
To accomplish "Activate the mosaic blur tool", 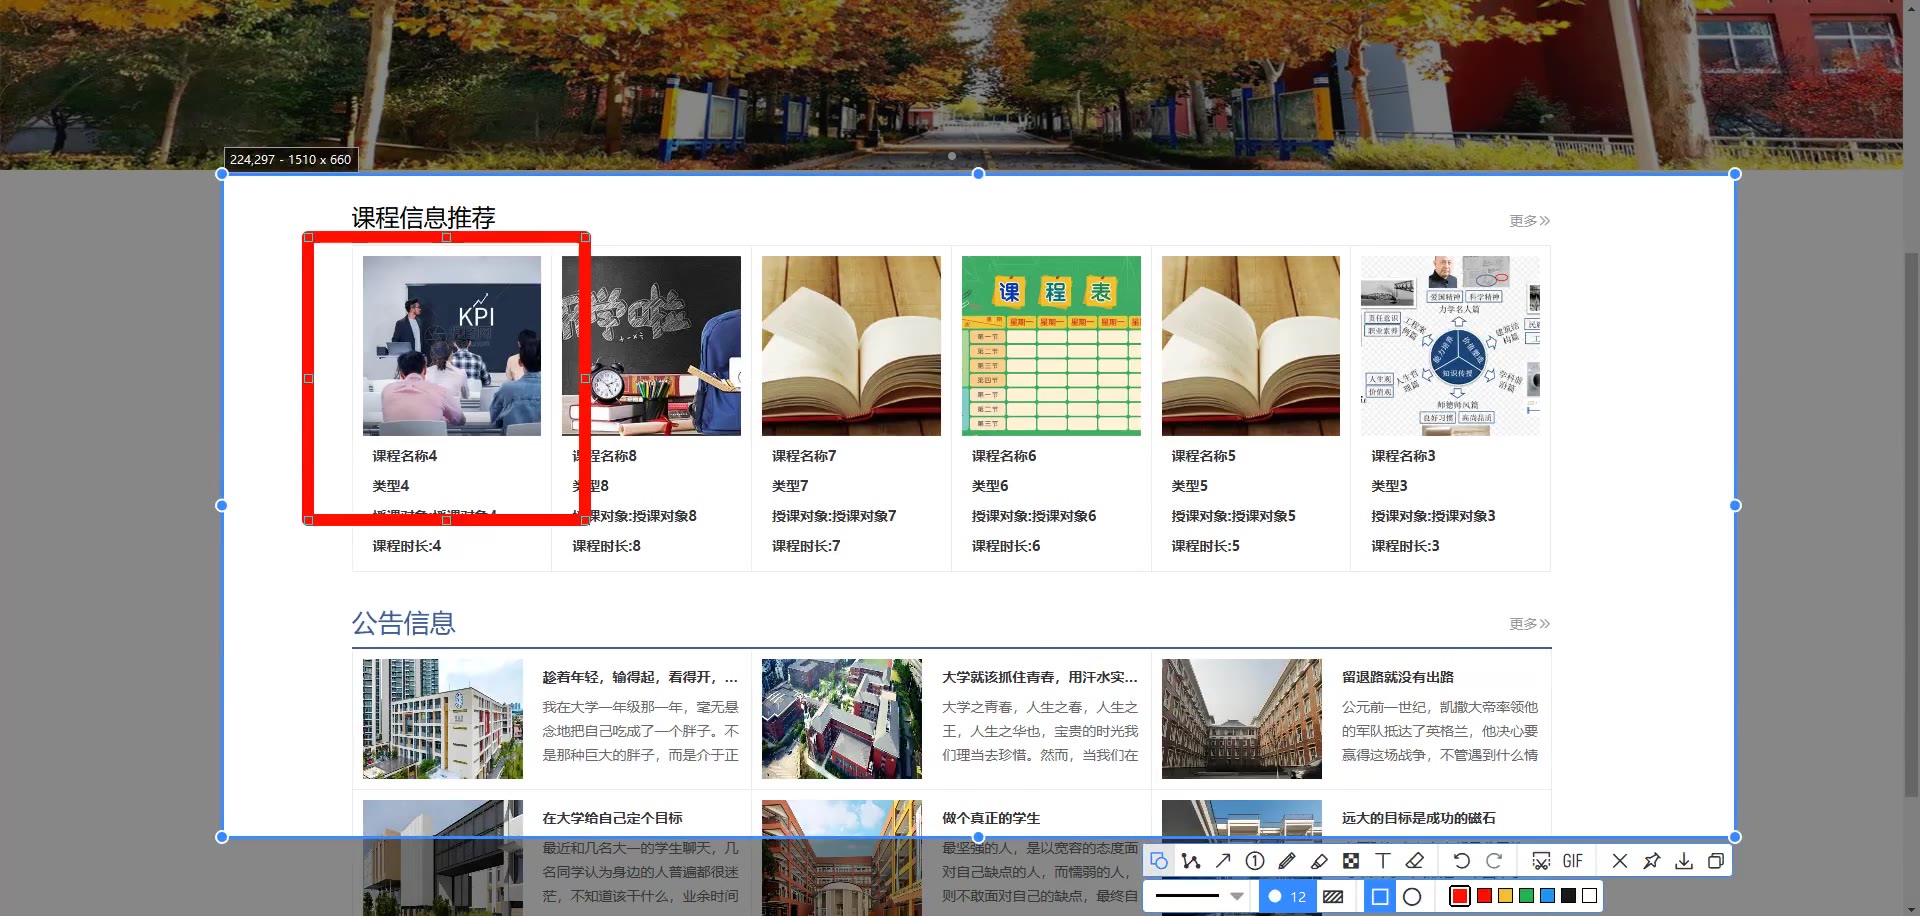I will pyautogui.click(x=1351, y=861).
